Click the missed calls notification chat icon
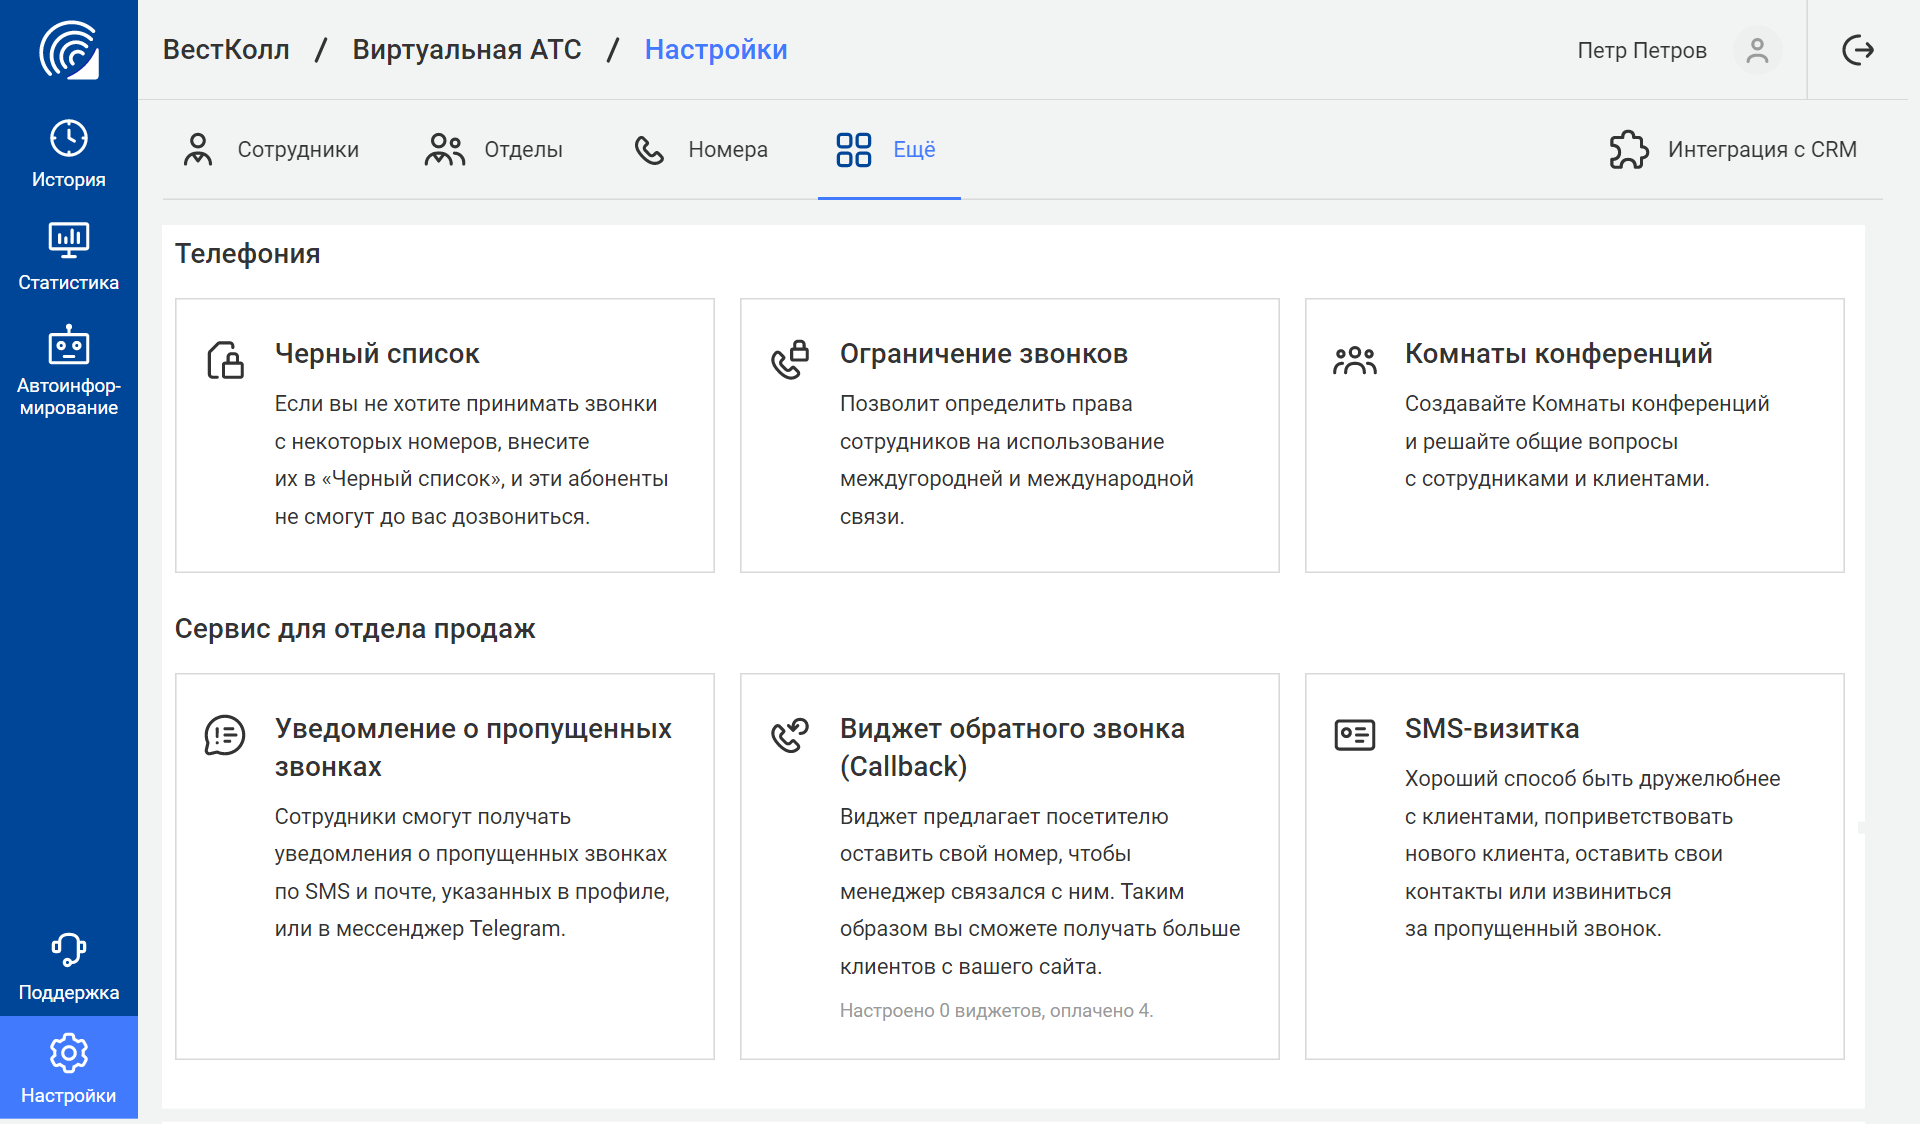 point(225,735)
